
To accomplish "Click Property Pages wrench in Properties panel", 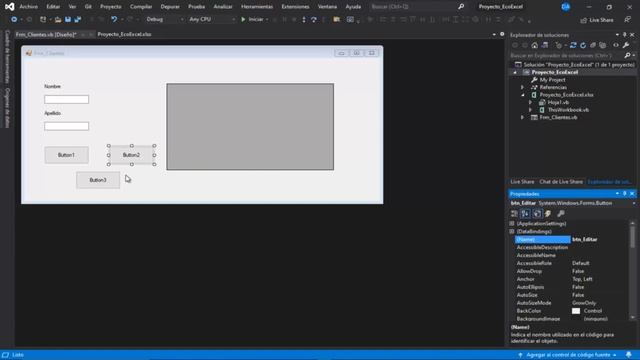I will coord(561,213).
